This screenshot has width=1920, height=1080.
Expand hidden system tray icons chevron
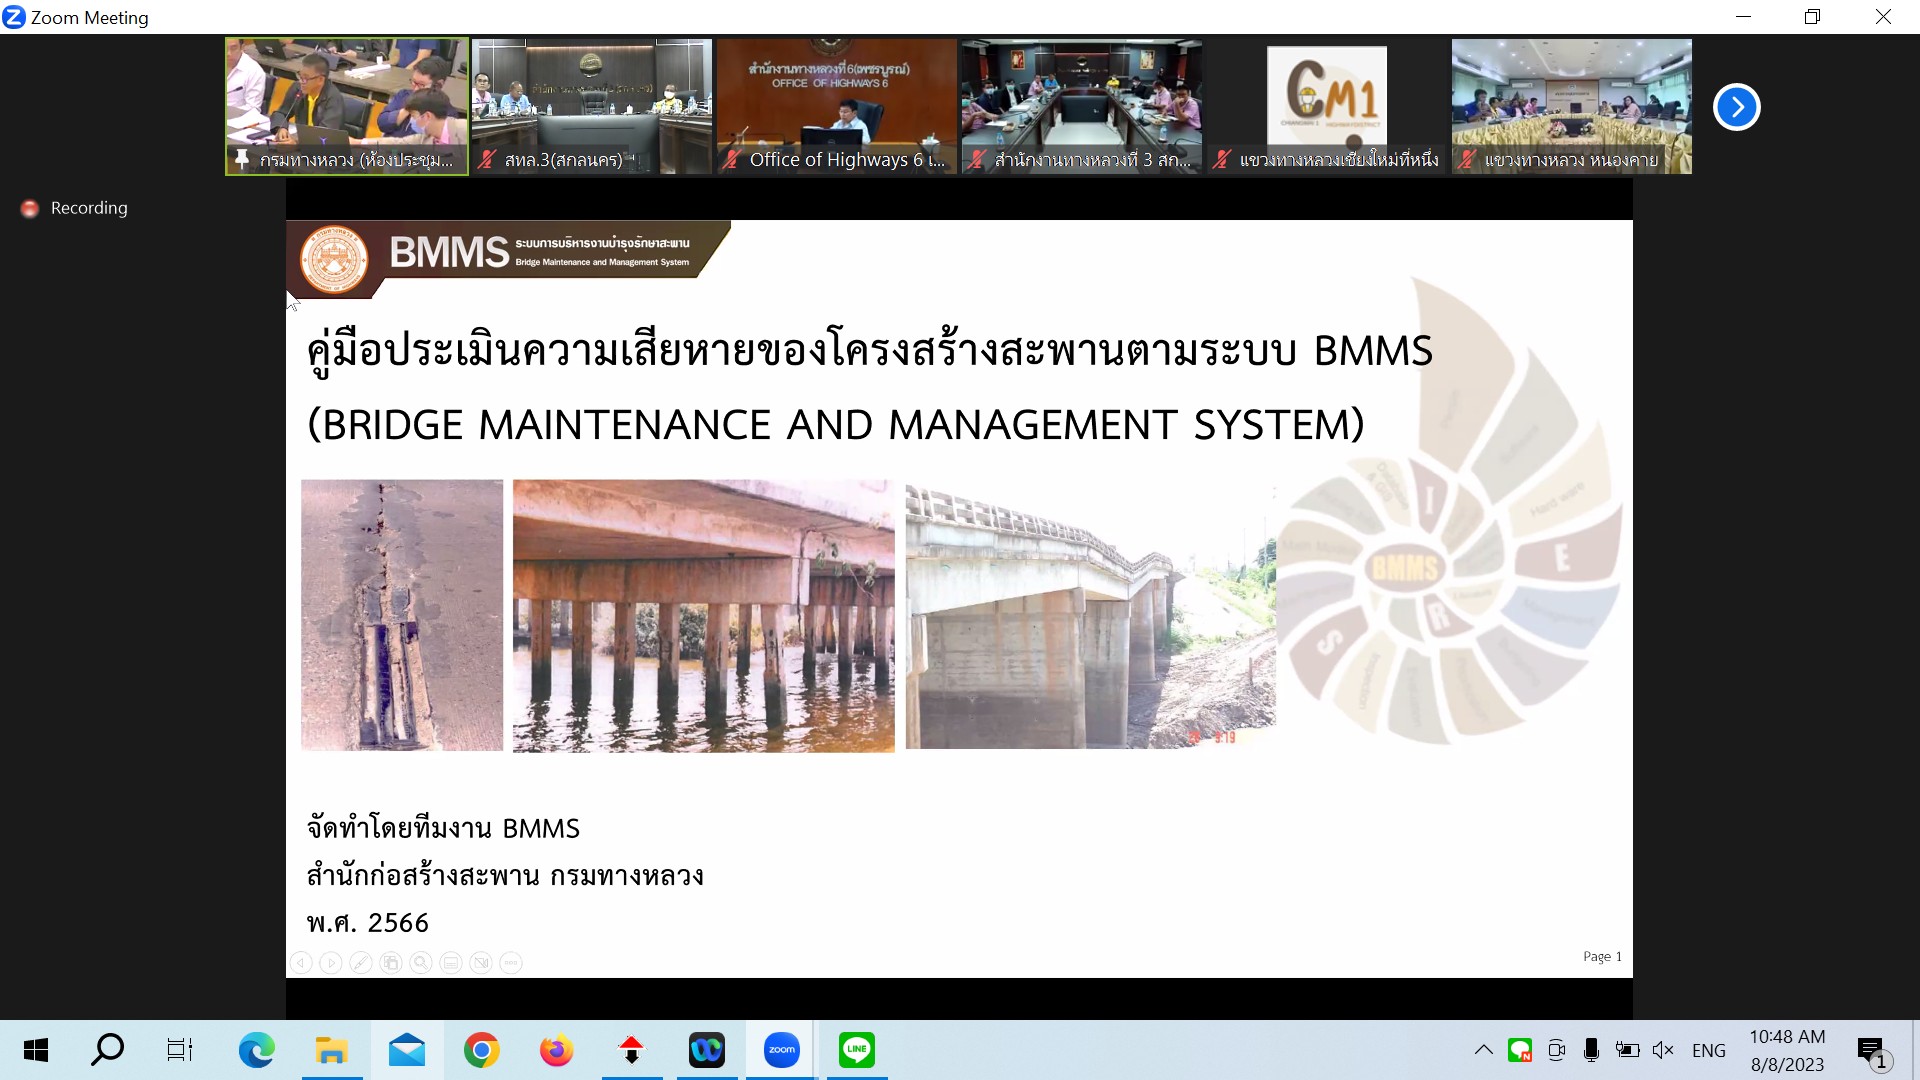[x=1483, y=1050]
